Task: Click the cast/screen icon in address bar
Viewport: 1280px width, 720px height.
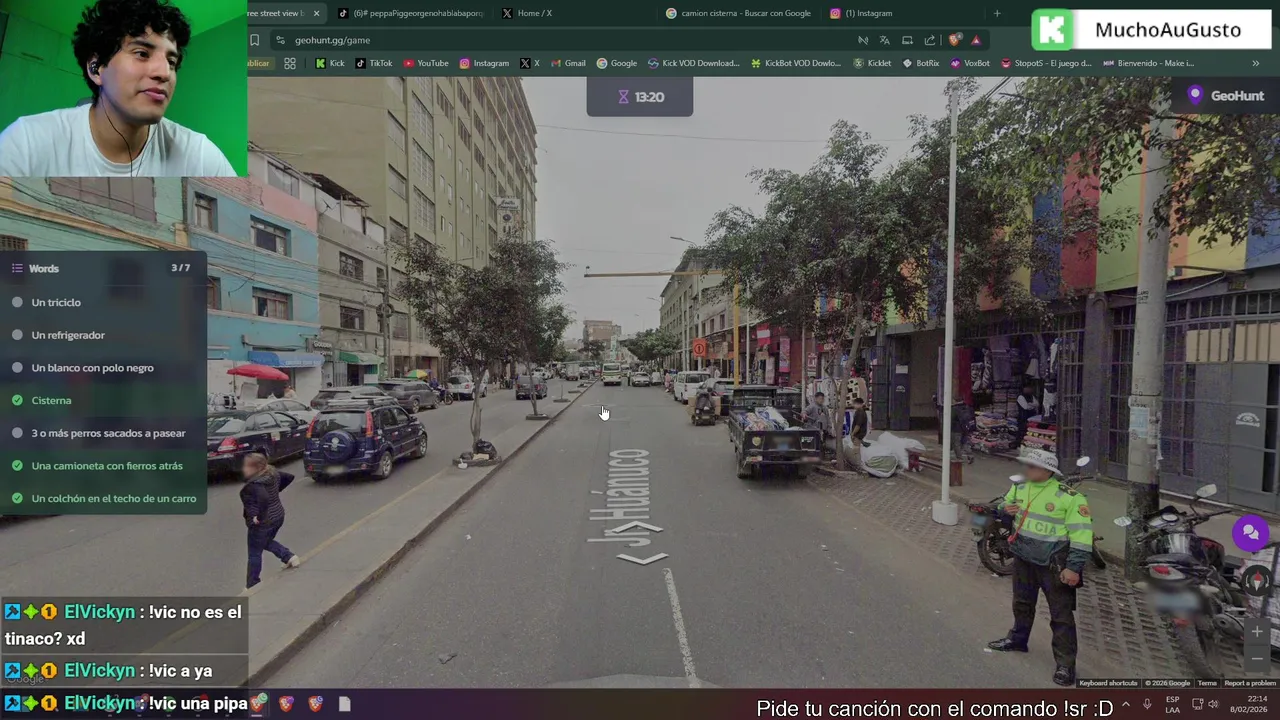Action: [x=907, y=40]
